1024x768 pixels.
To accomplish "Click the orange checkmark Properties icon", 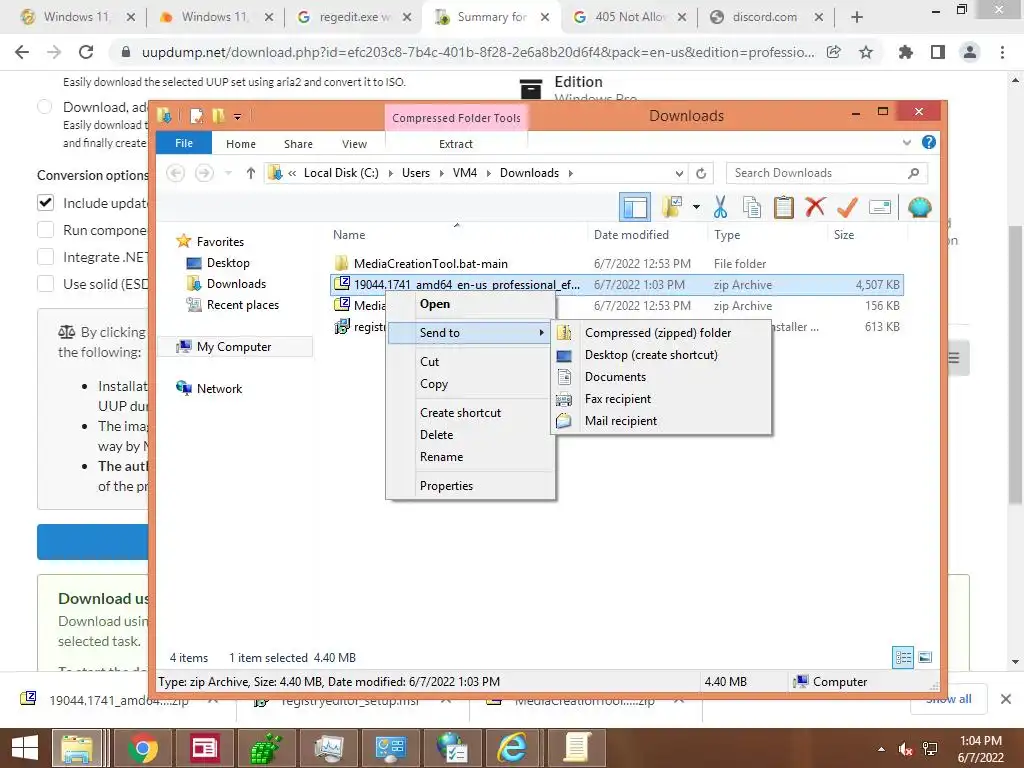I will coord(847,207).
